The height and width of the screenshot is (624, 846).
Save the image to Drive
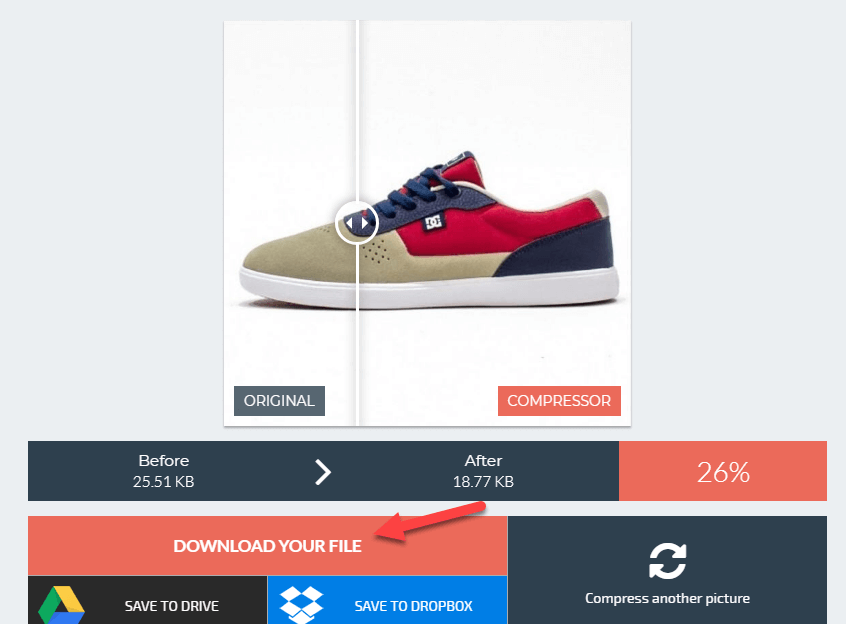coord(147,600)
